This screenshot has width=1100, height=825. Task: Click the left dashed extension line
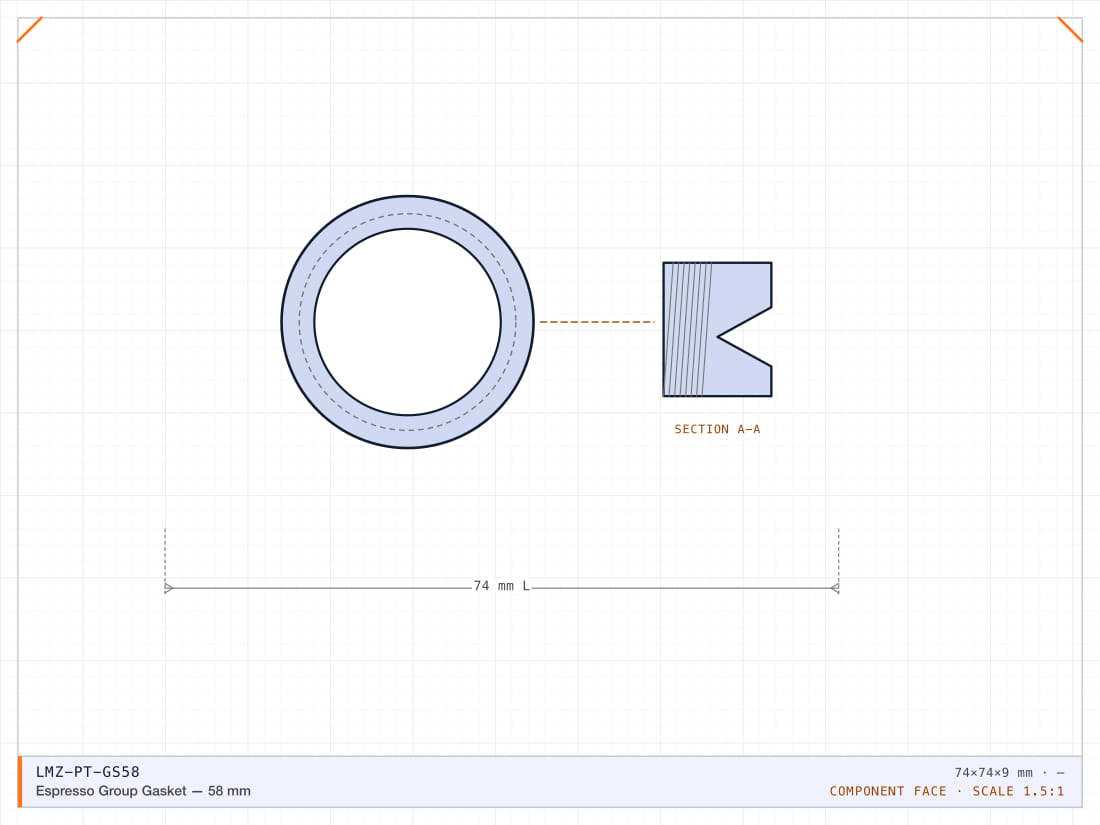(165, 558)
